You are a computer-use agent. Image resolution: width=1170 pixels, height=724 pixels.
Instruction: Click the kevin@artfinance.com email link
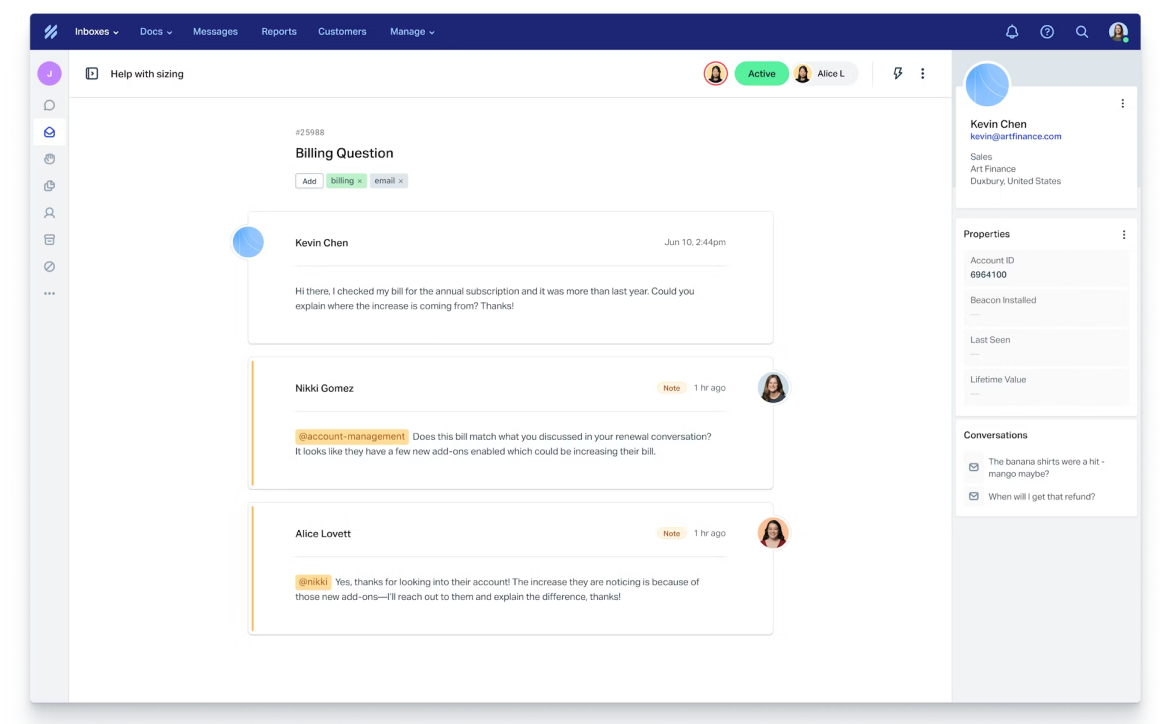(x=1015, y=137)
